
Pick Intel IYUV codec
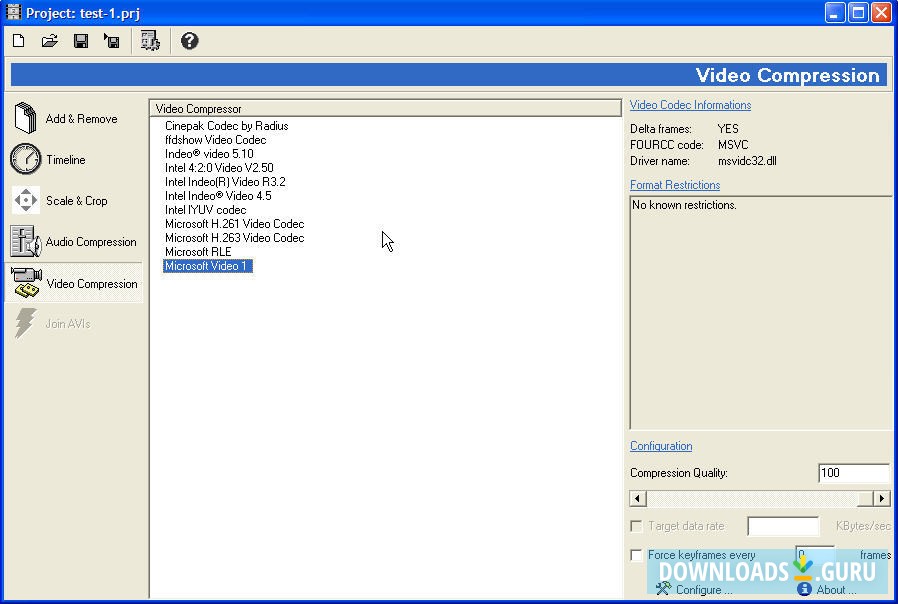[x=206, y=210]
